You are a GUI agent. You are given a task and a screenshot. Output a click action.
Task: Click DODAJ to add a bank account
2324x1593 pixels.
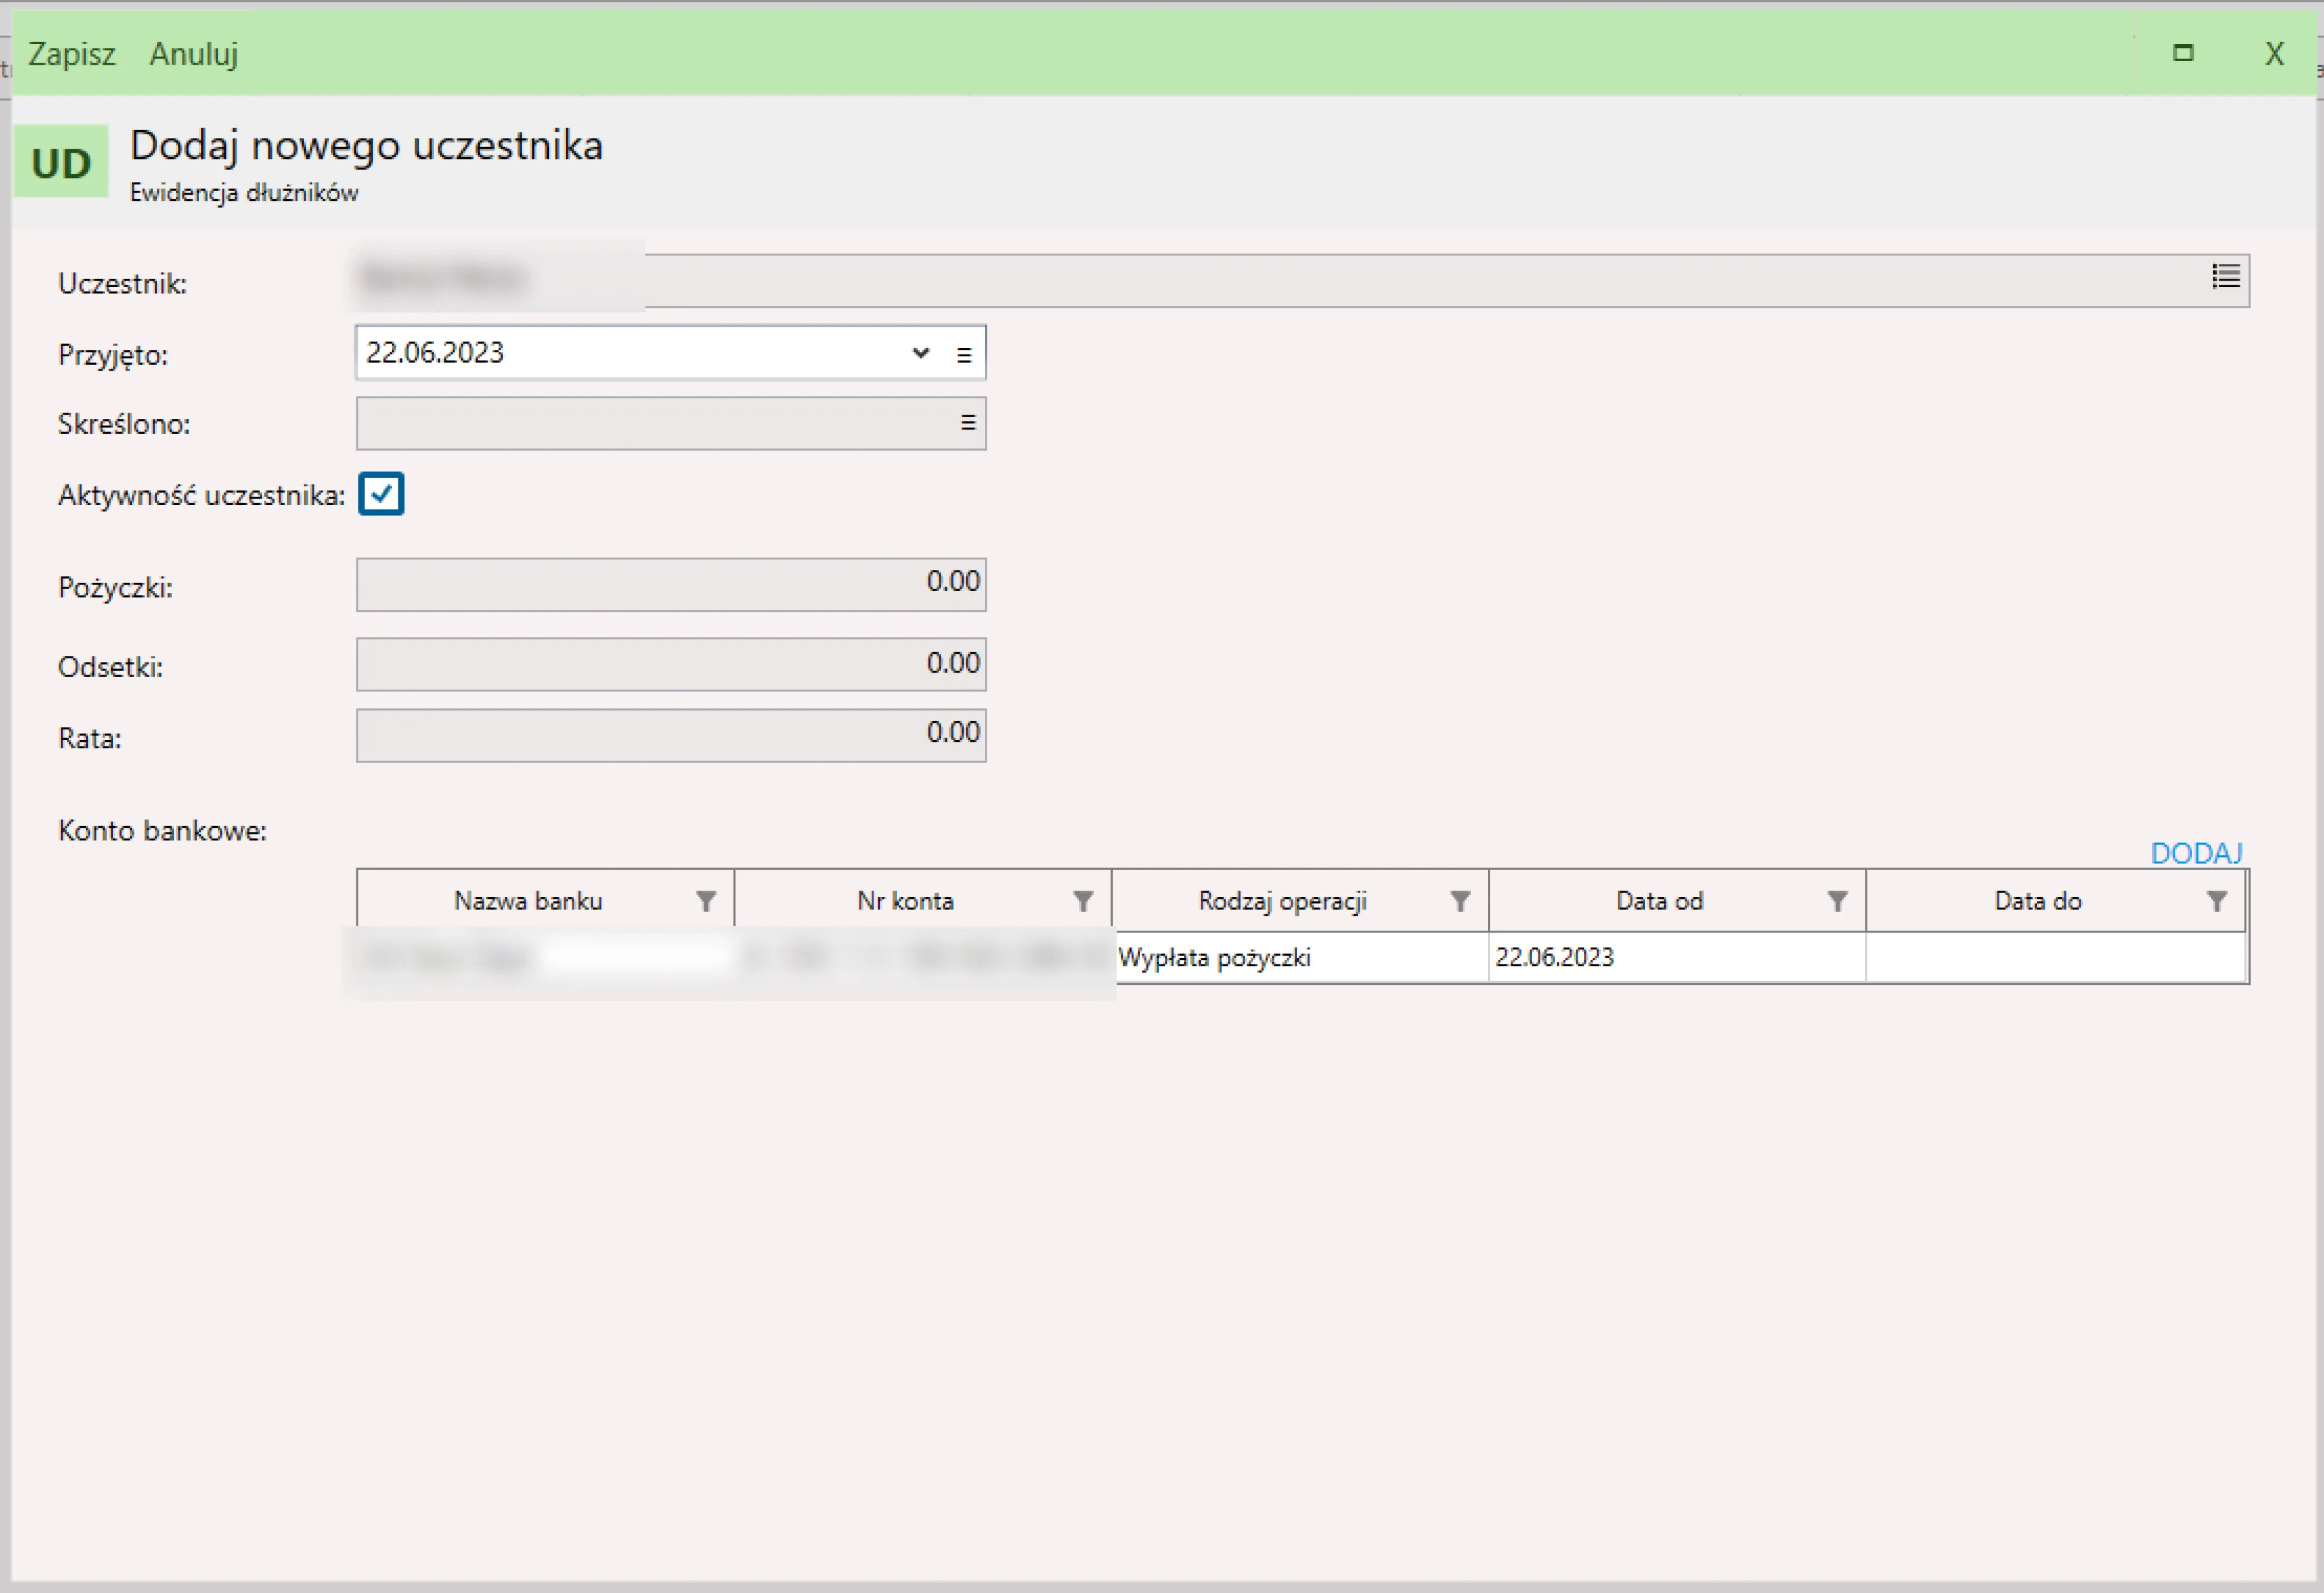coord(2196,853)
